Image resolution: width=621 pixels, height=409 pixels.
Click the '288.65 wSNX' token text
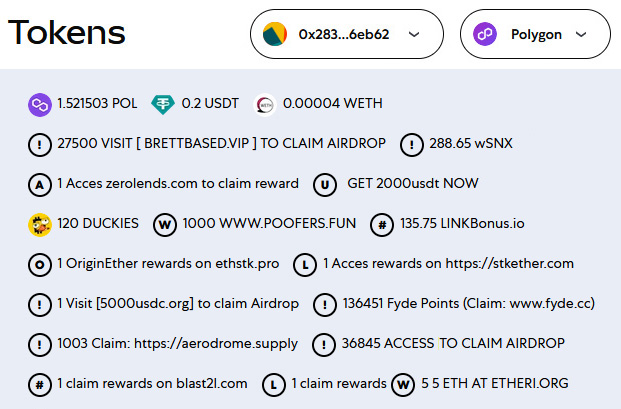(x=471, y=143)
